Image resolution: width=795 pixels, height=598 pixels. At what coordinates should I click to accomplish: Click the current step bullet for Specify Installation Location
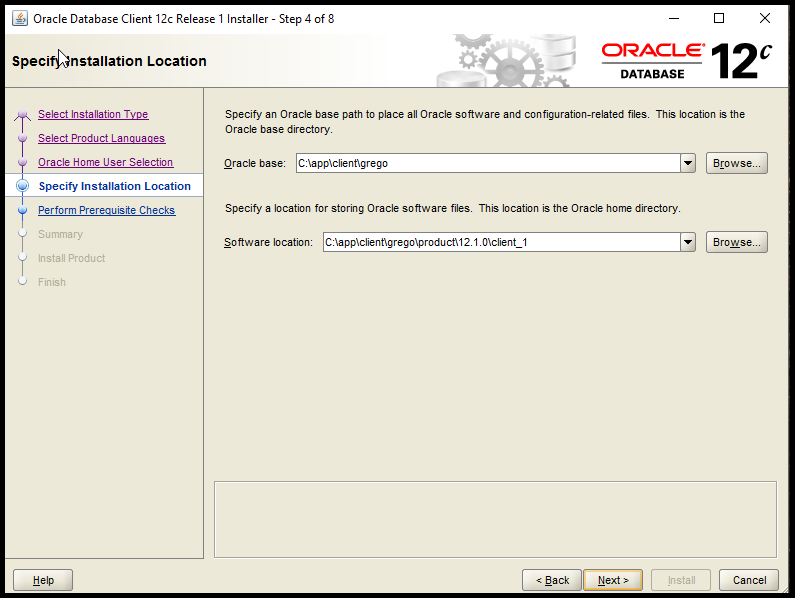coord(22,186)
